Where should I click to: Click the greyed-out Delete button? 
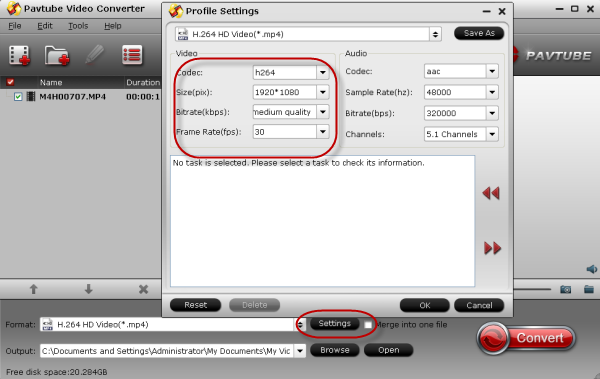(254, 305)
